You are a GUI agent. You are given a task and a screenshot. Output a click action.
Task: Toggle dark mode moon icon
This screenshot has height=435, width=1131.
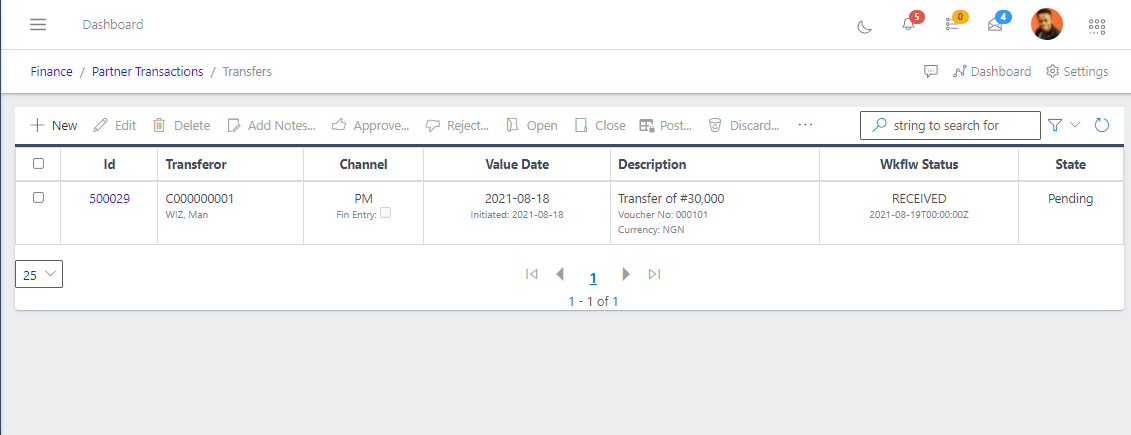864,27
